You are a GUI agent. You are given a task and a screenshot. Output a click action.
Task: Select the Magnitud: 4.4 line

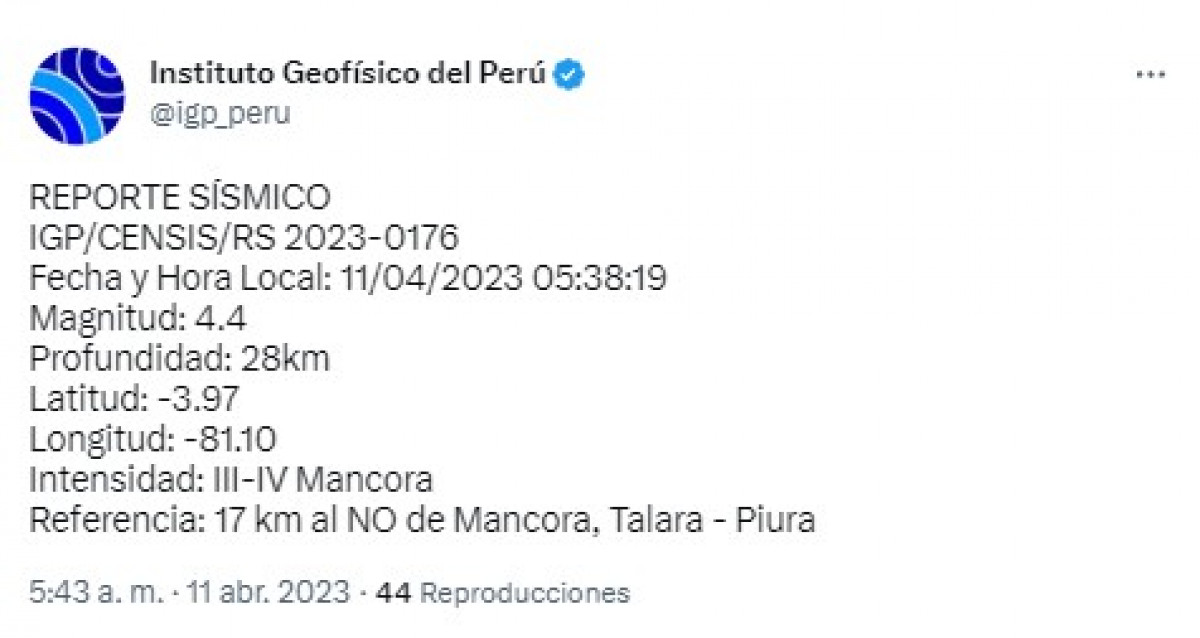coord(138,319)
